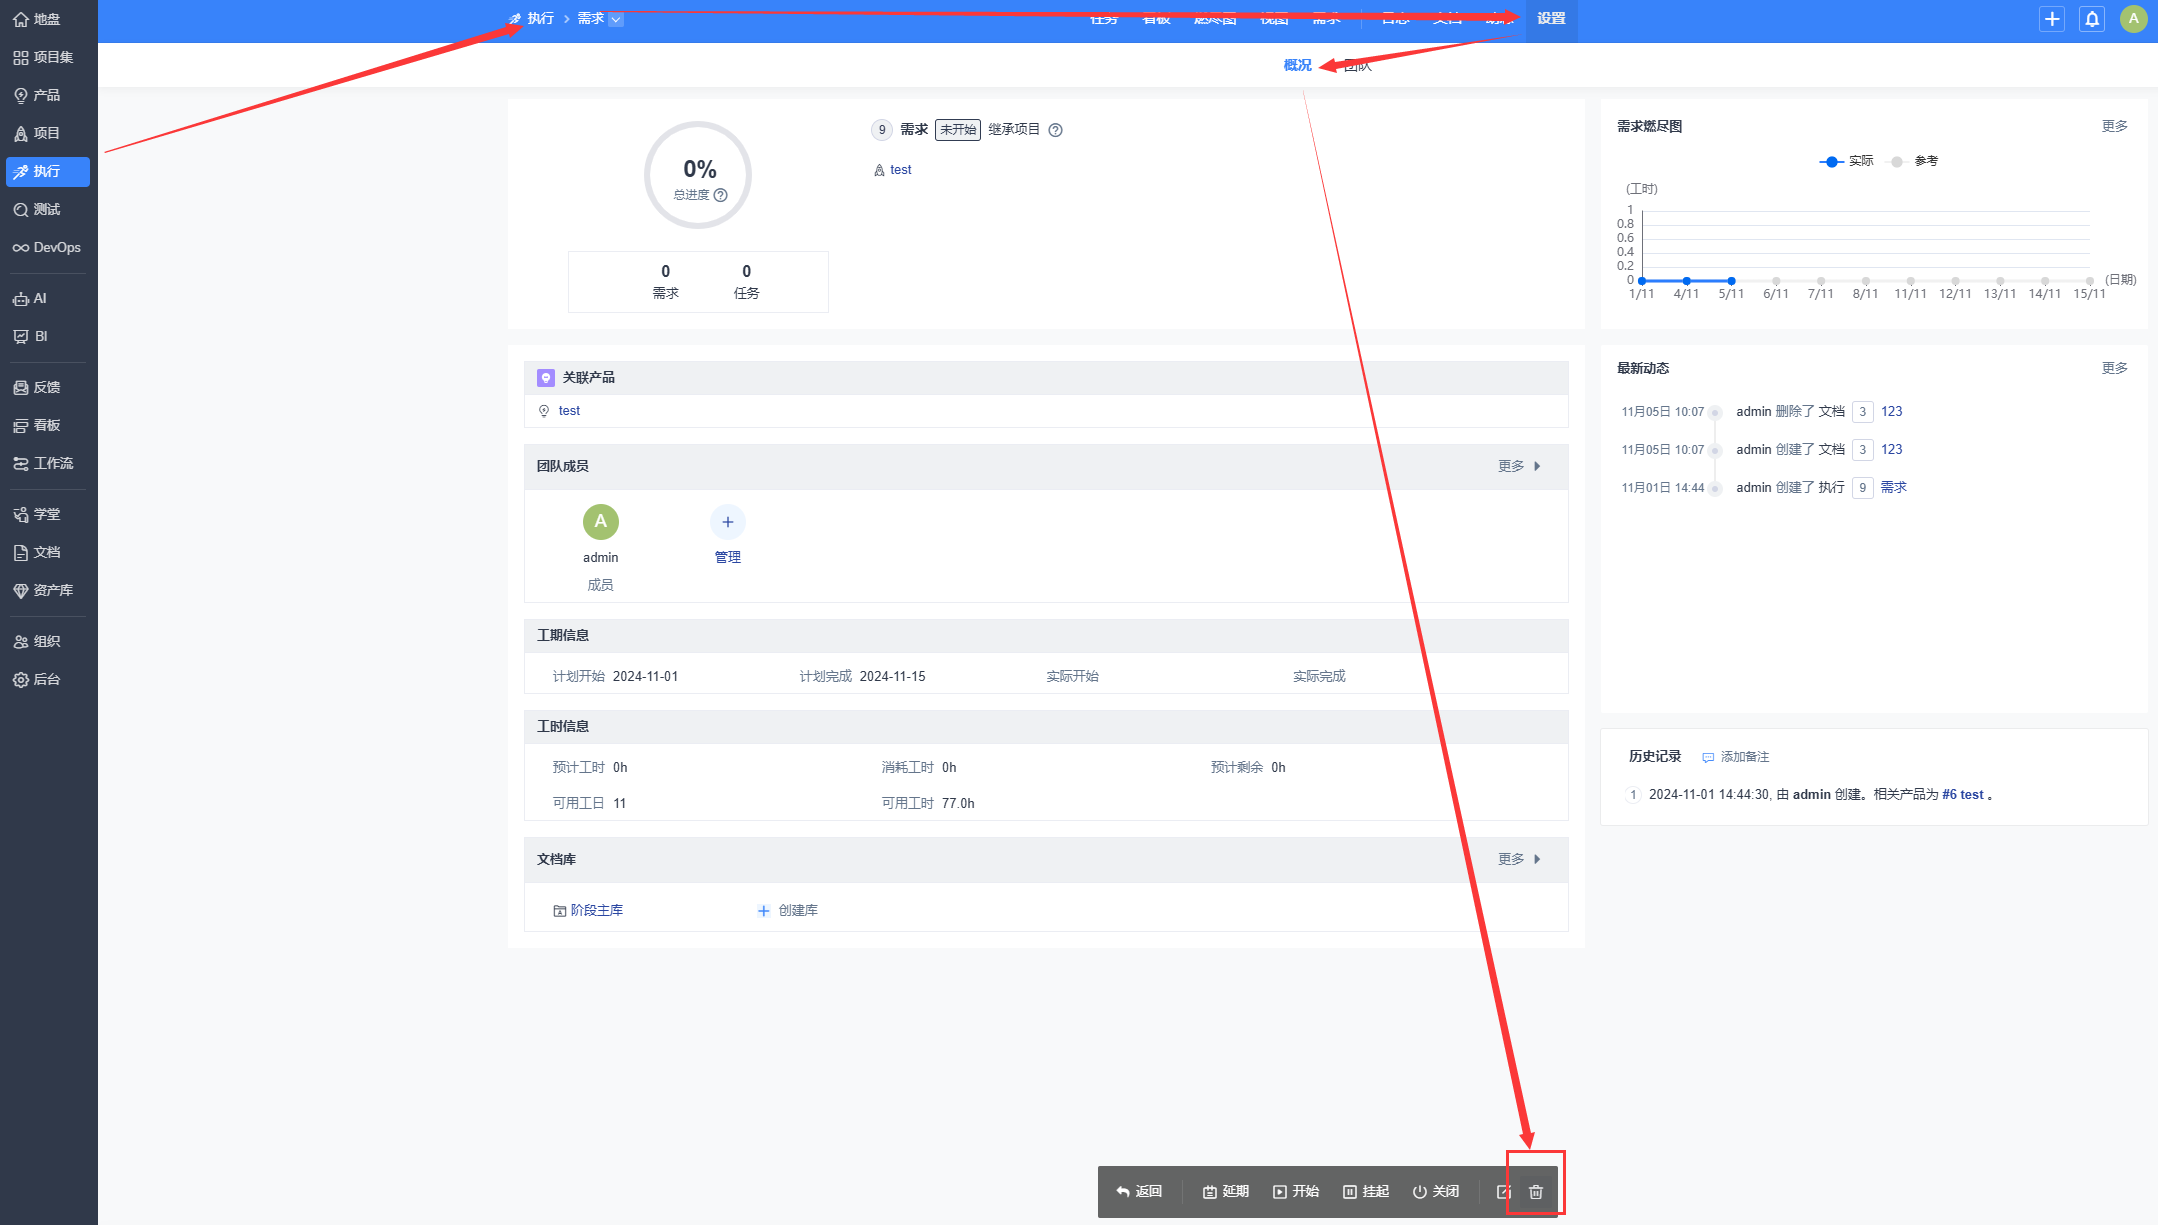Open 产品 in sidebar

[37, 95]
